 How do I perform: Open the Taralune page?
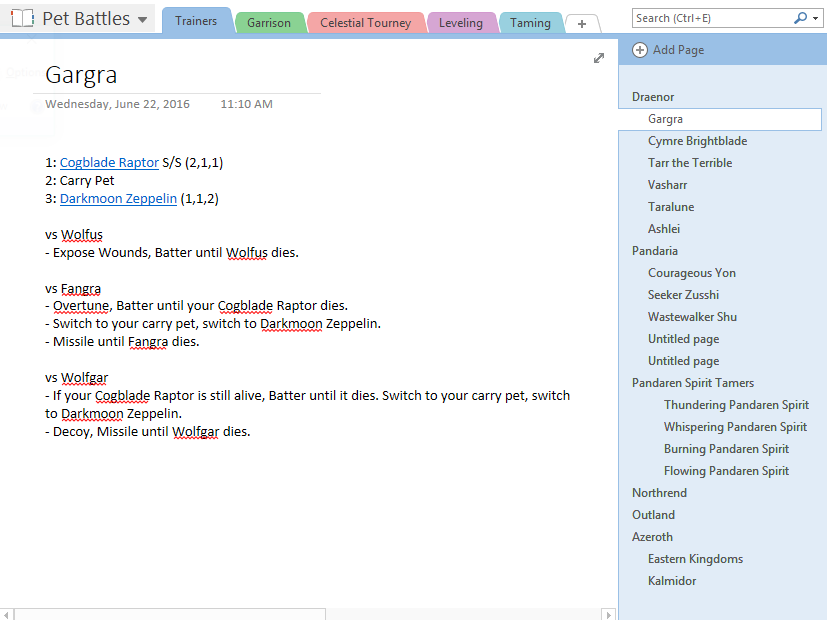671,207
